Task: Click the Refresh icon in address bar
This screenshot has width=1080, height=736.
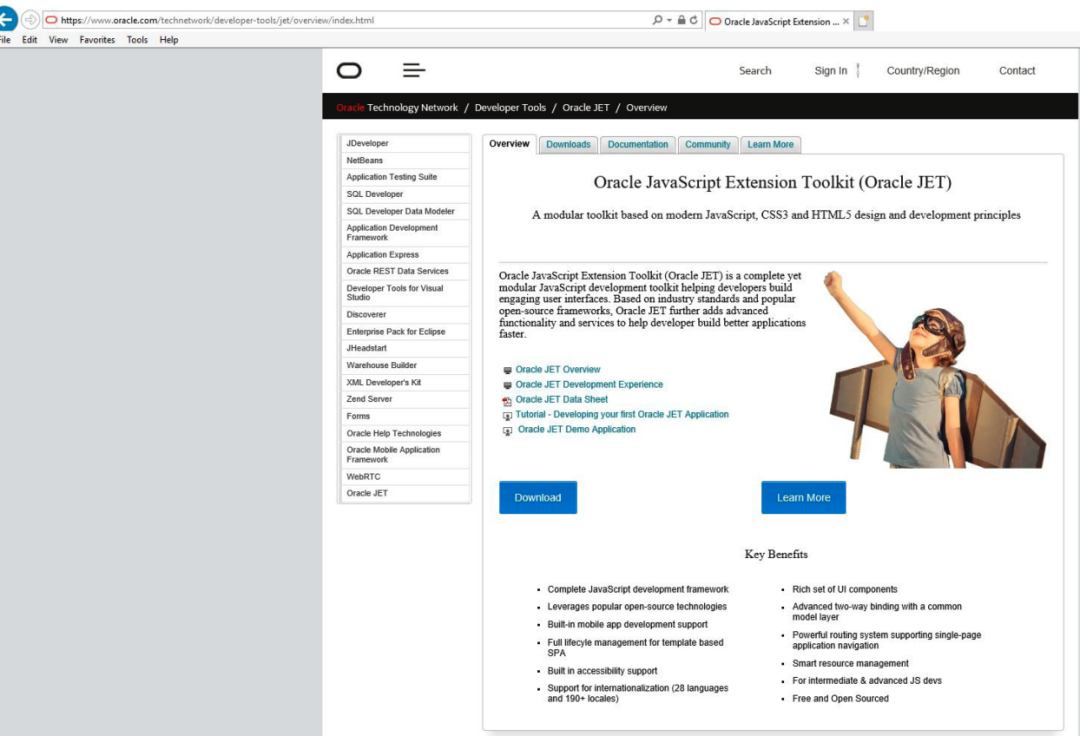Action: pyautogui.click(x=693, y=20)
